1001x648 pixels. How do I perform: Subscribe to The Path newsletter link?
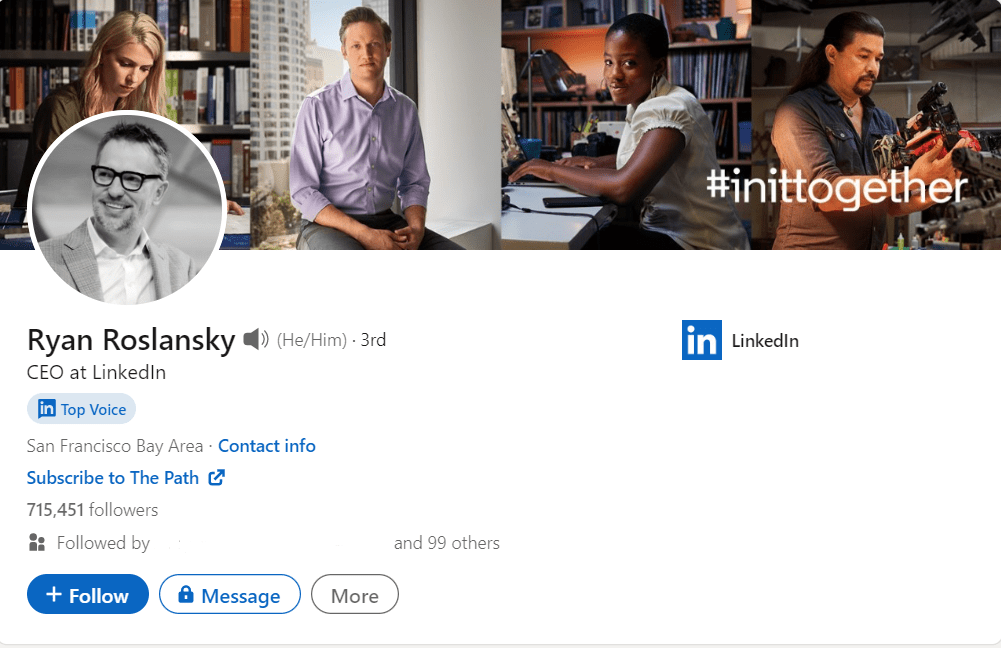tap(113, 478)
